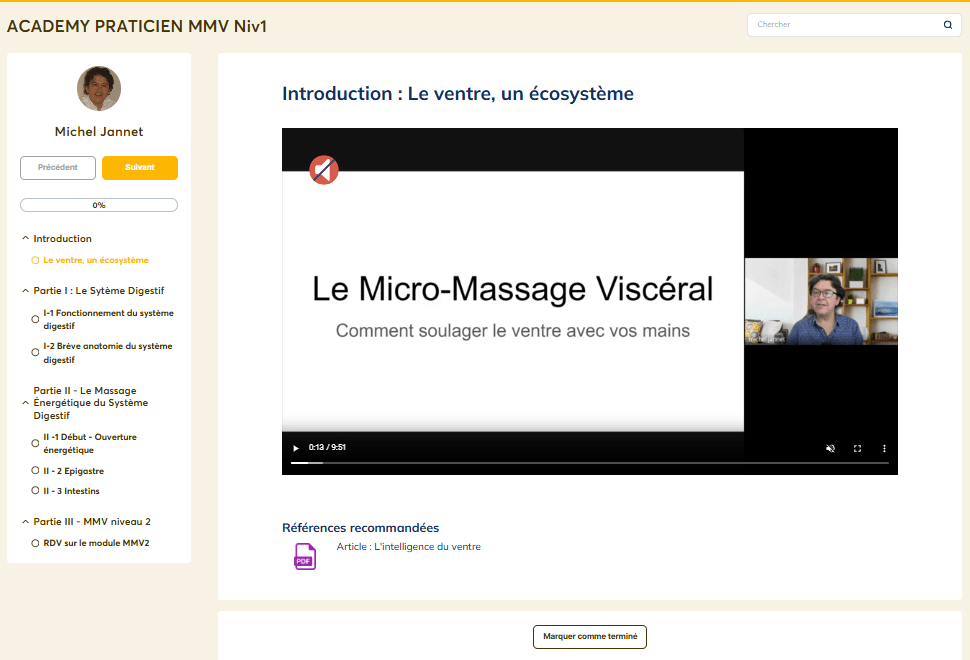Open lesson Le ventre, un écosystème
The height and width of the screenshot is (660, 970).
pos(96,260)
